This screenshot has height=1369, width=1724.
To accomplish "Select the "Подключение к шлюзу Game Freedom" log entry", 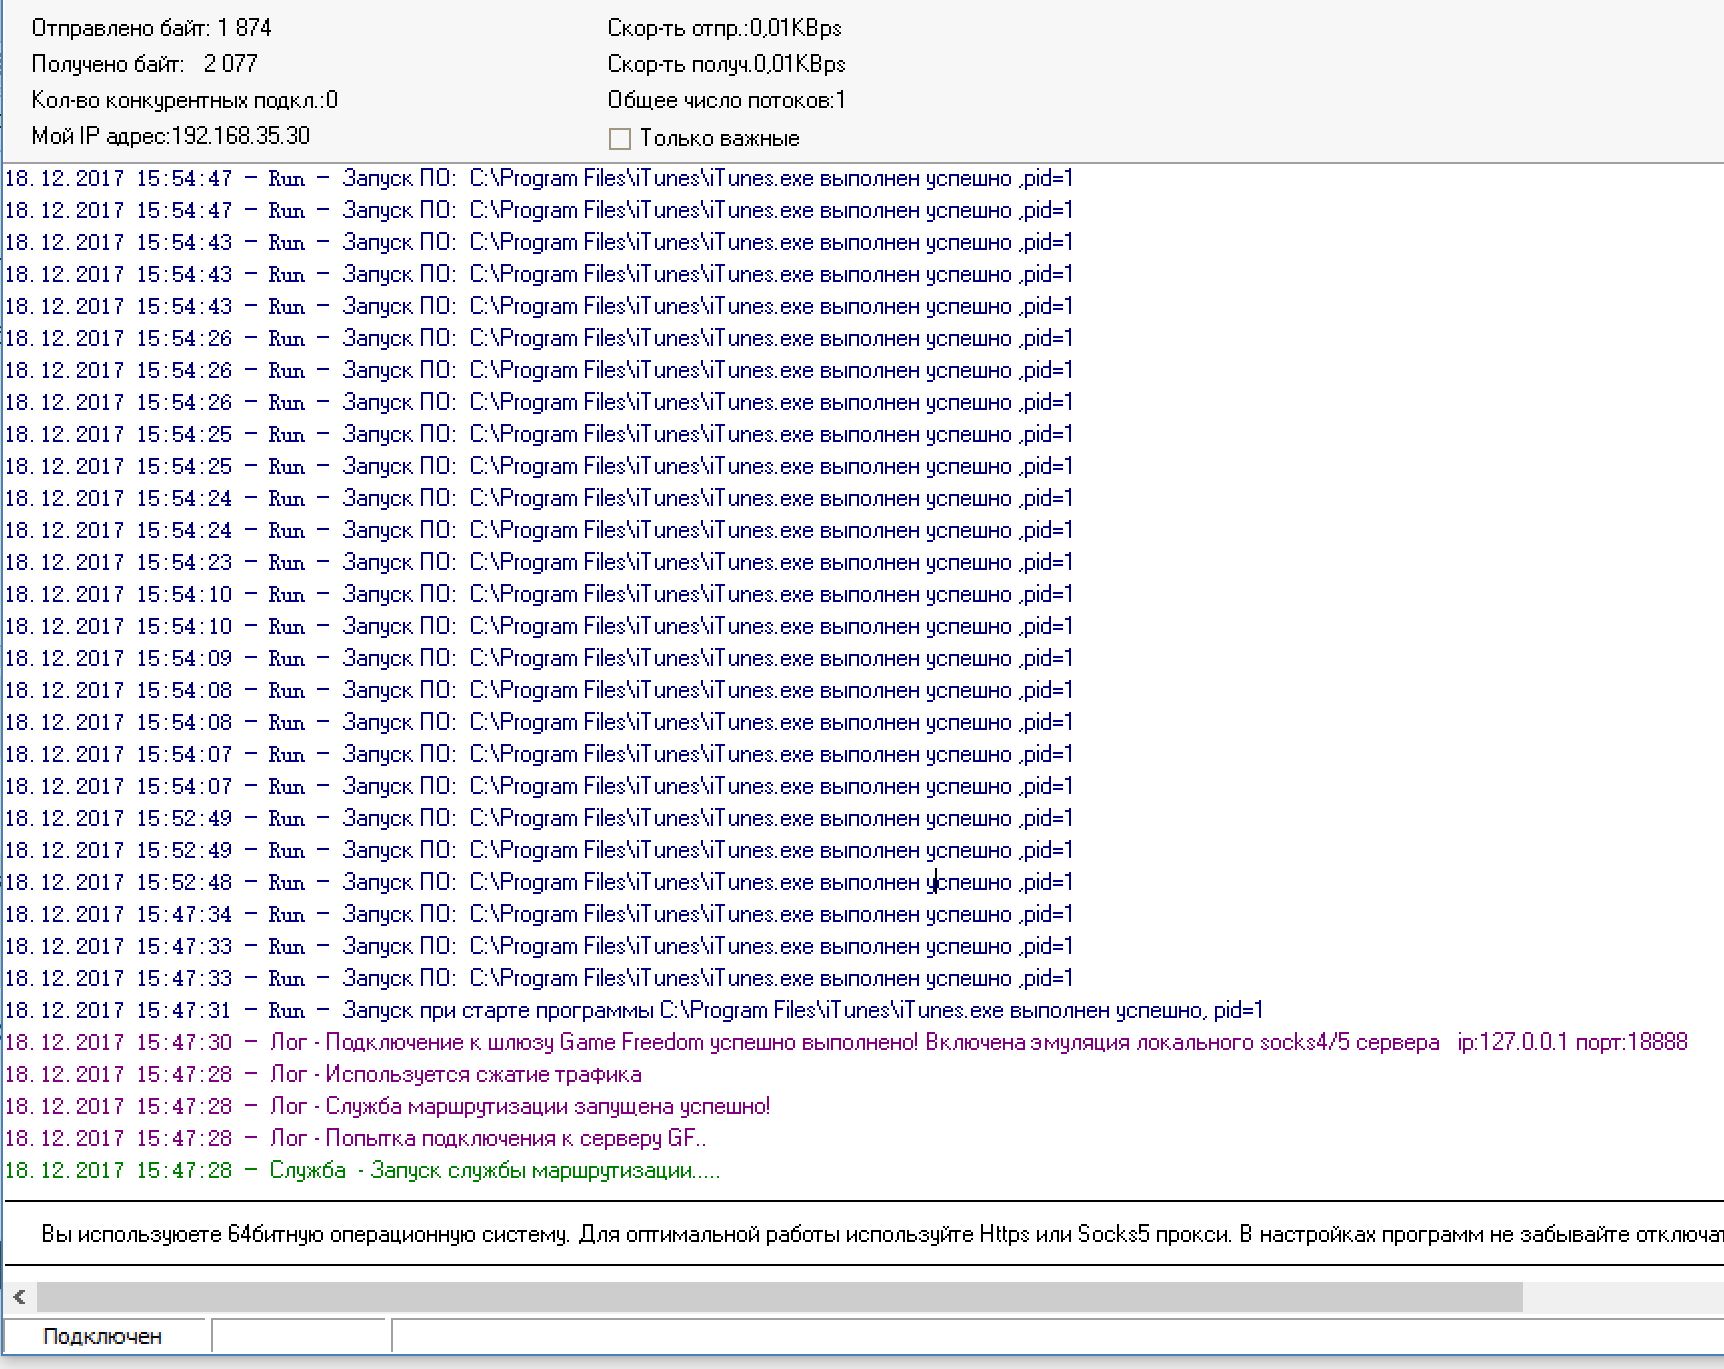I will pos(620,1043).
